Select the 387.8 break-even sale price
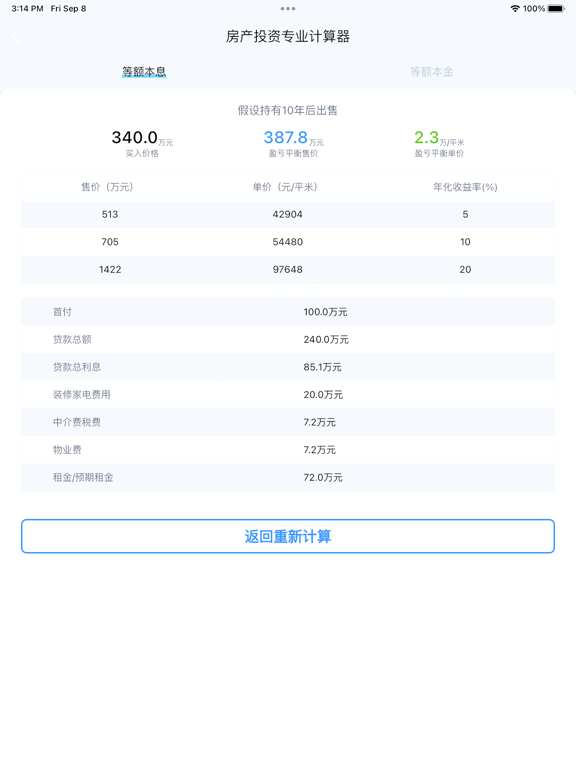The width and height of the screenshot is (576, 768). coord(286,137)
